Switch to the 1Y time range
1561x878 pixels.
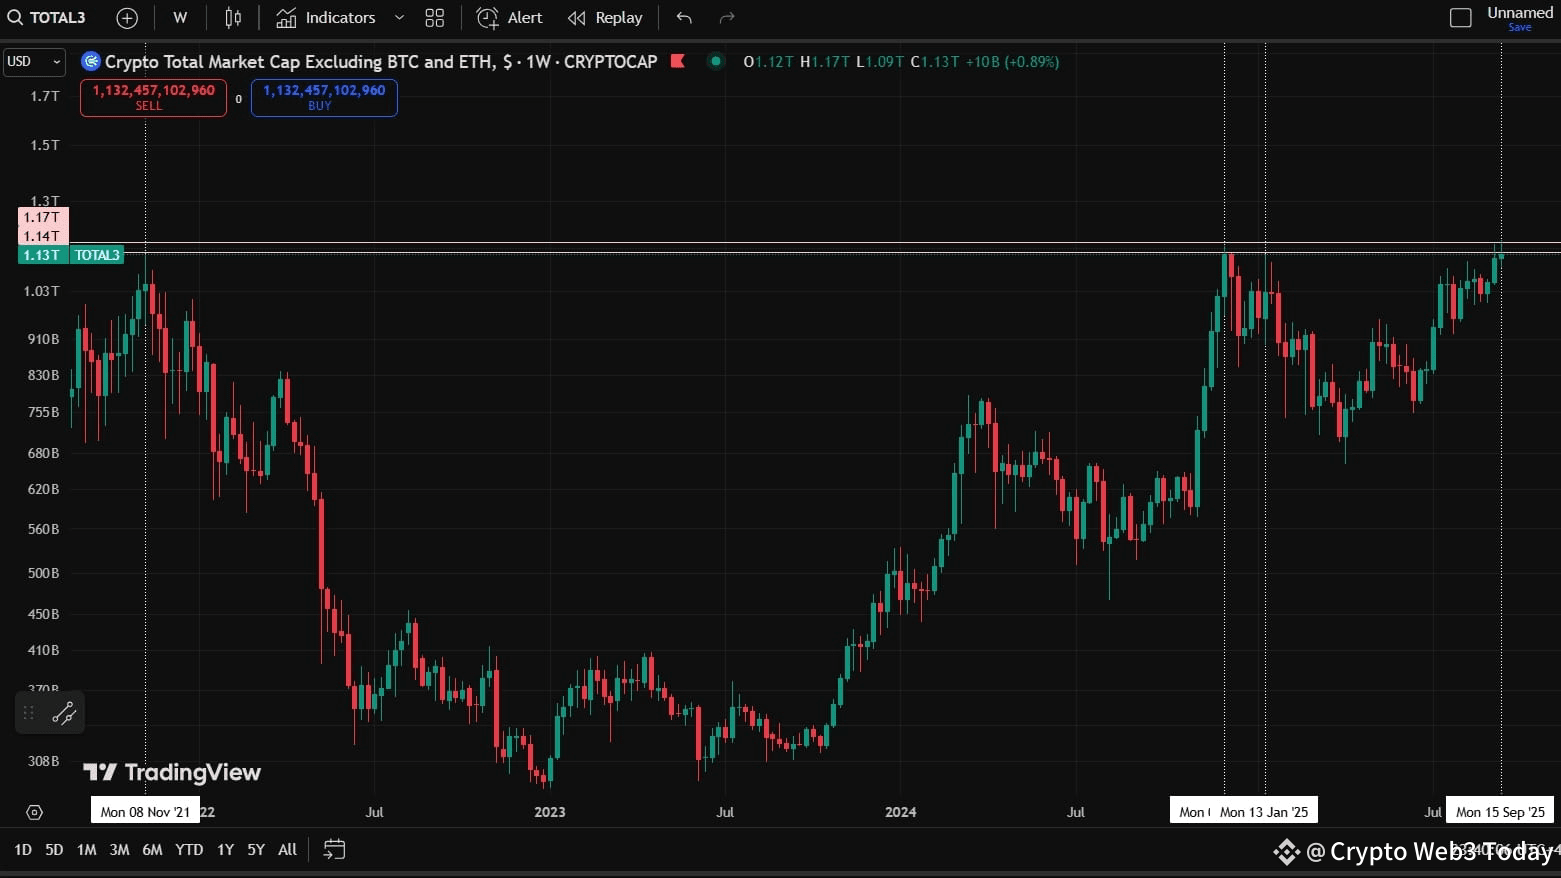[226, 850]
